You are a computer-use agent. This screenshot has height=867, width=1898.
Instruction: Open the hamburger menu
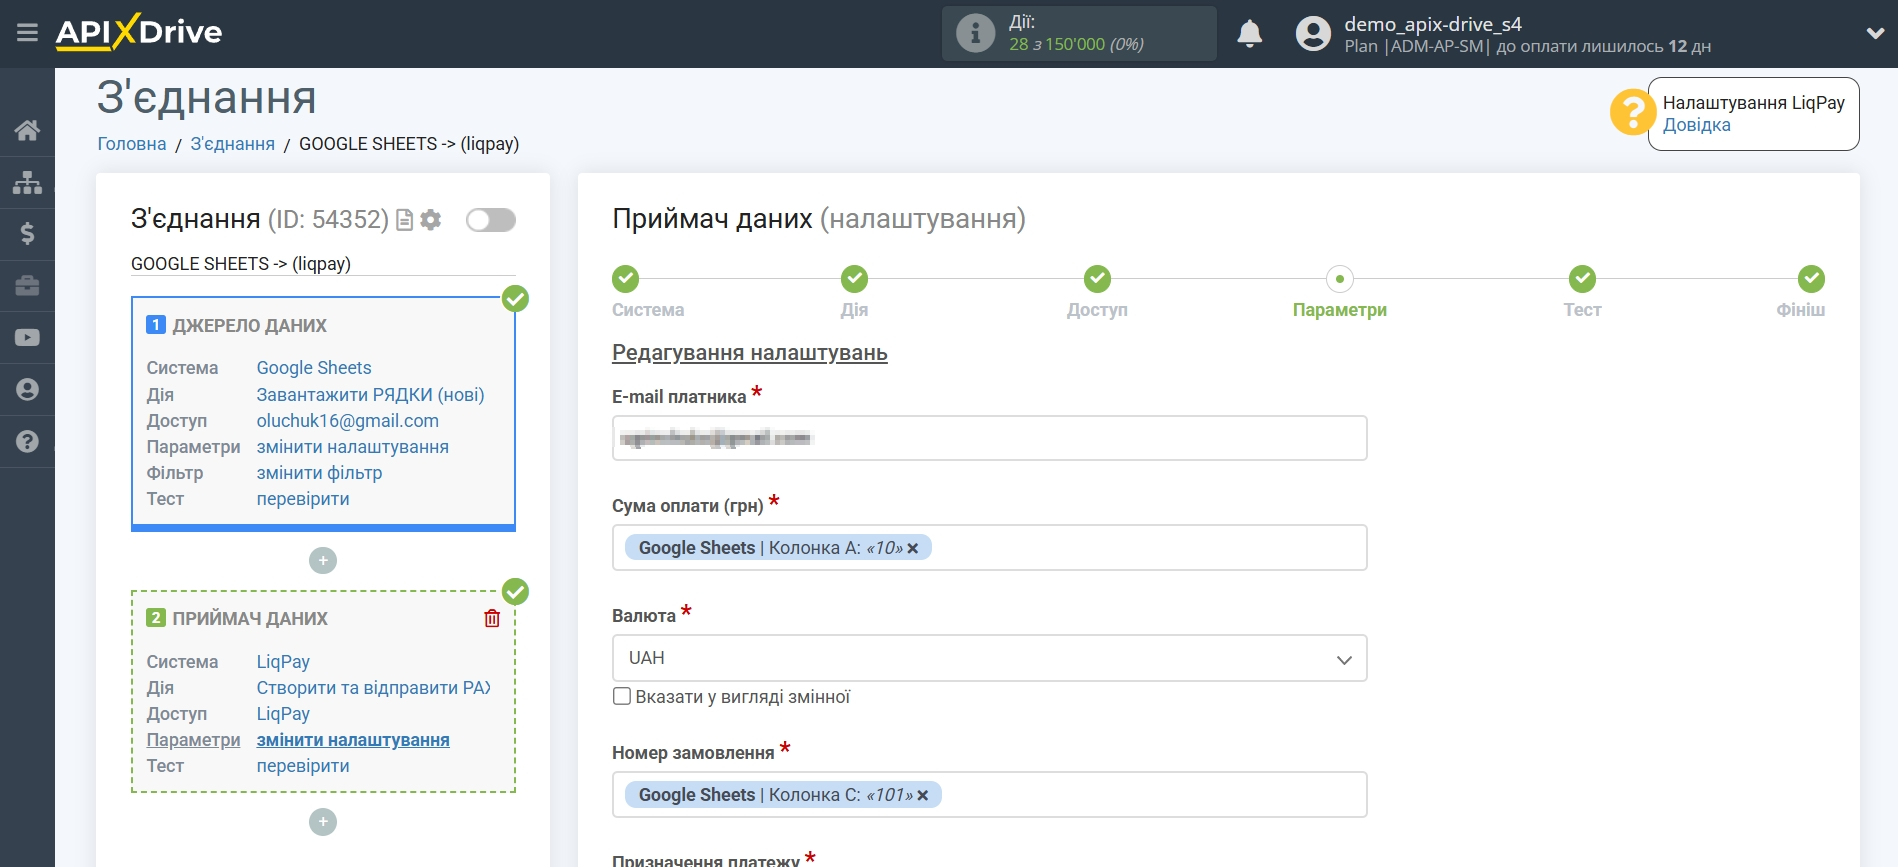27,33
